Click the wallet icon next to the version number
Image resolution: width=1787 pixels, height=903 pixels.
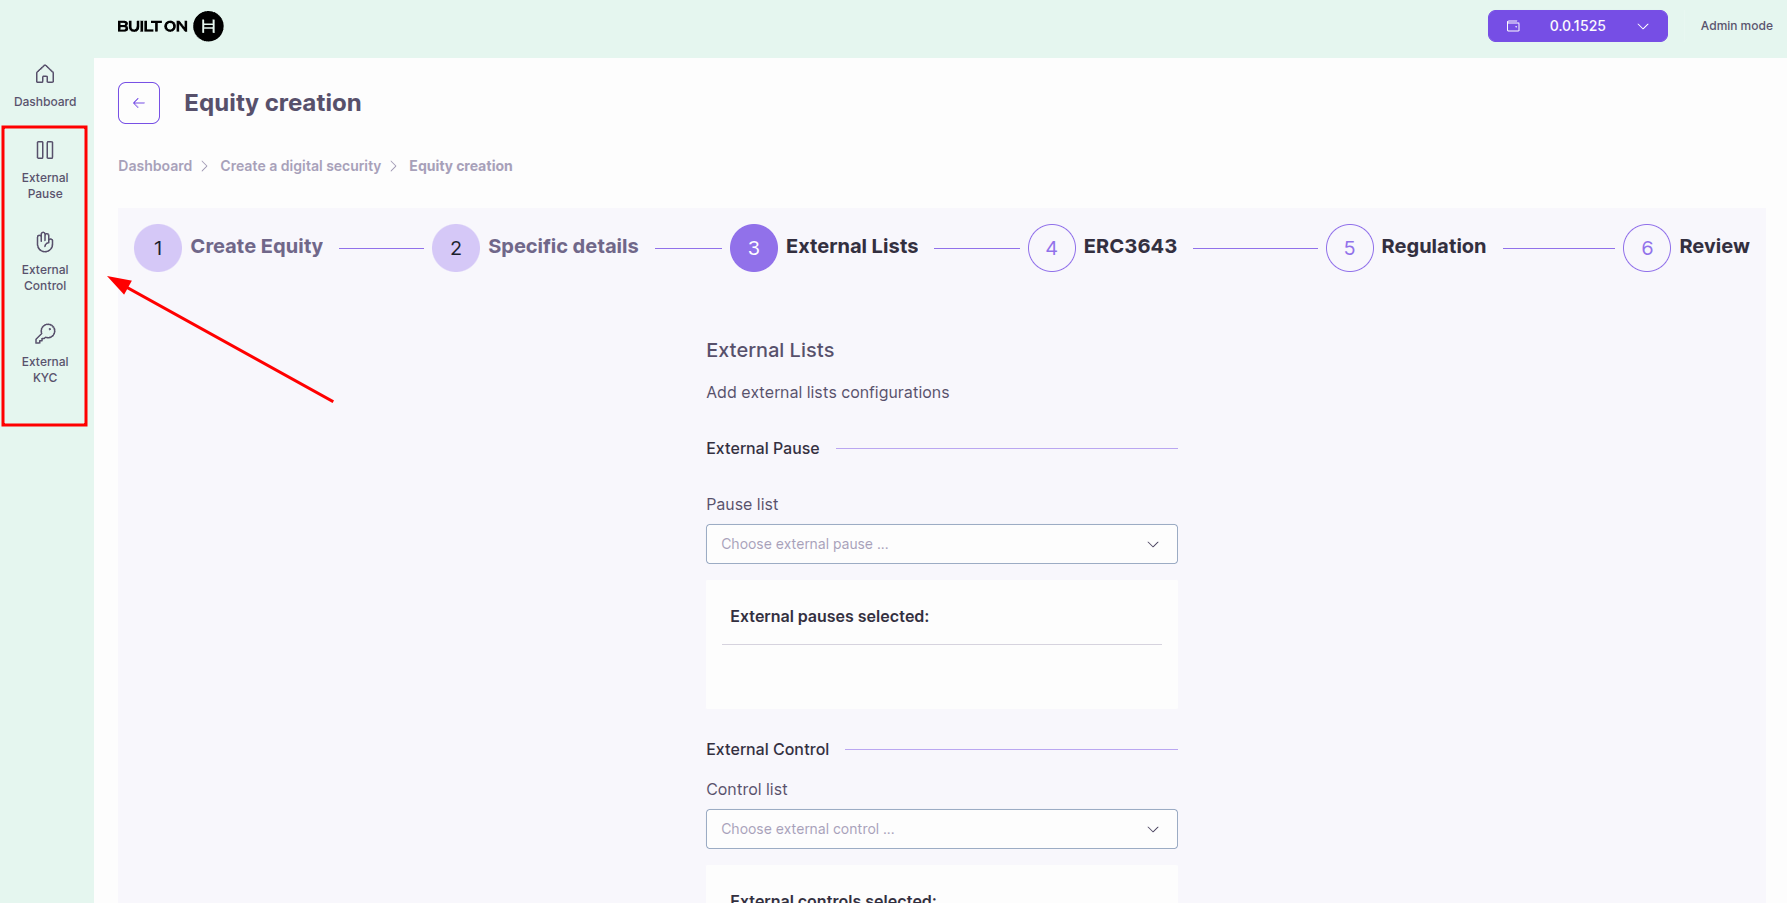(x=1513, y=25)
